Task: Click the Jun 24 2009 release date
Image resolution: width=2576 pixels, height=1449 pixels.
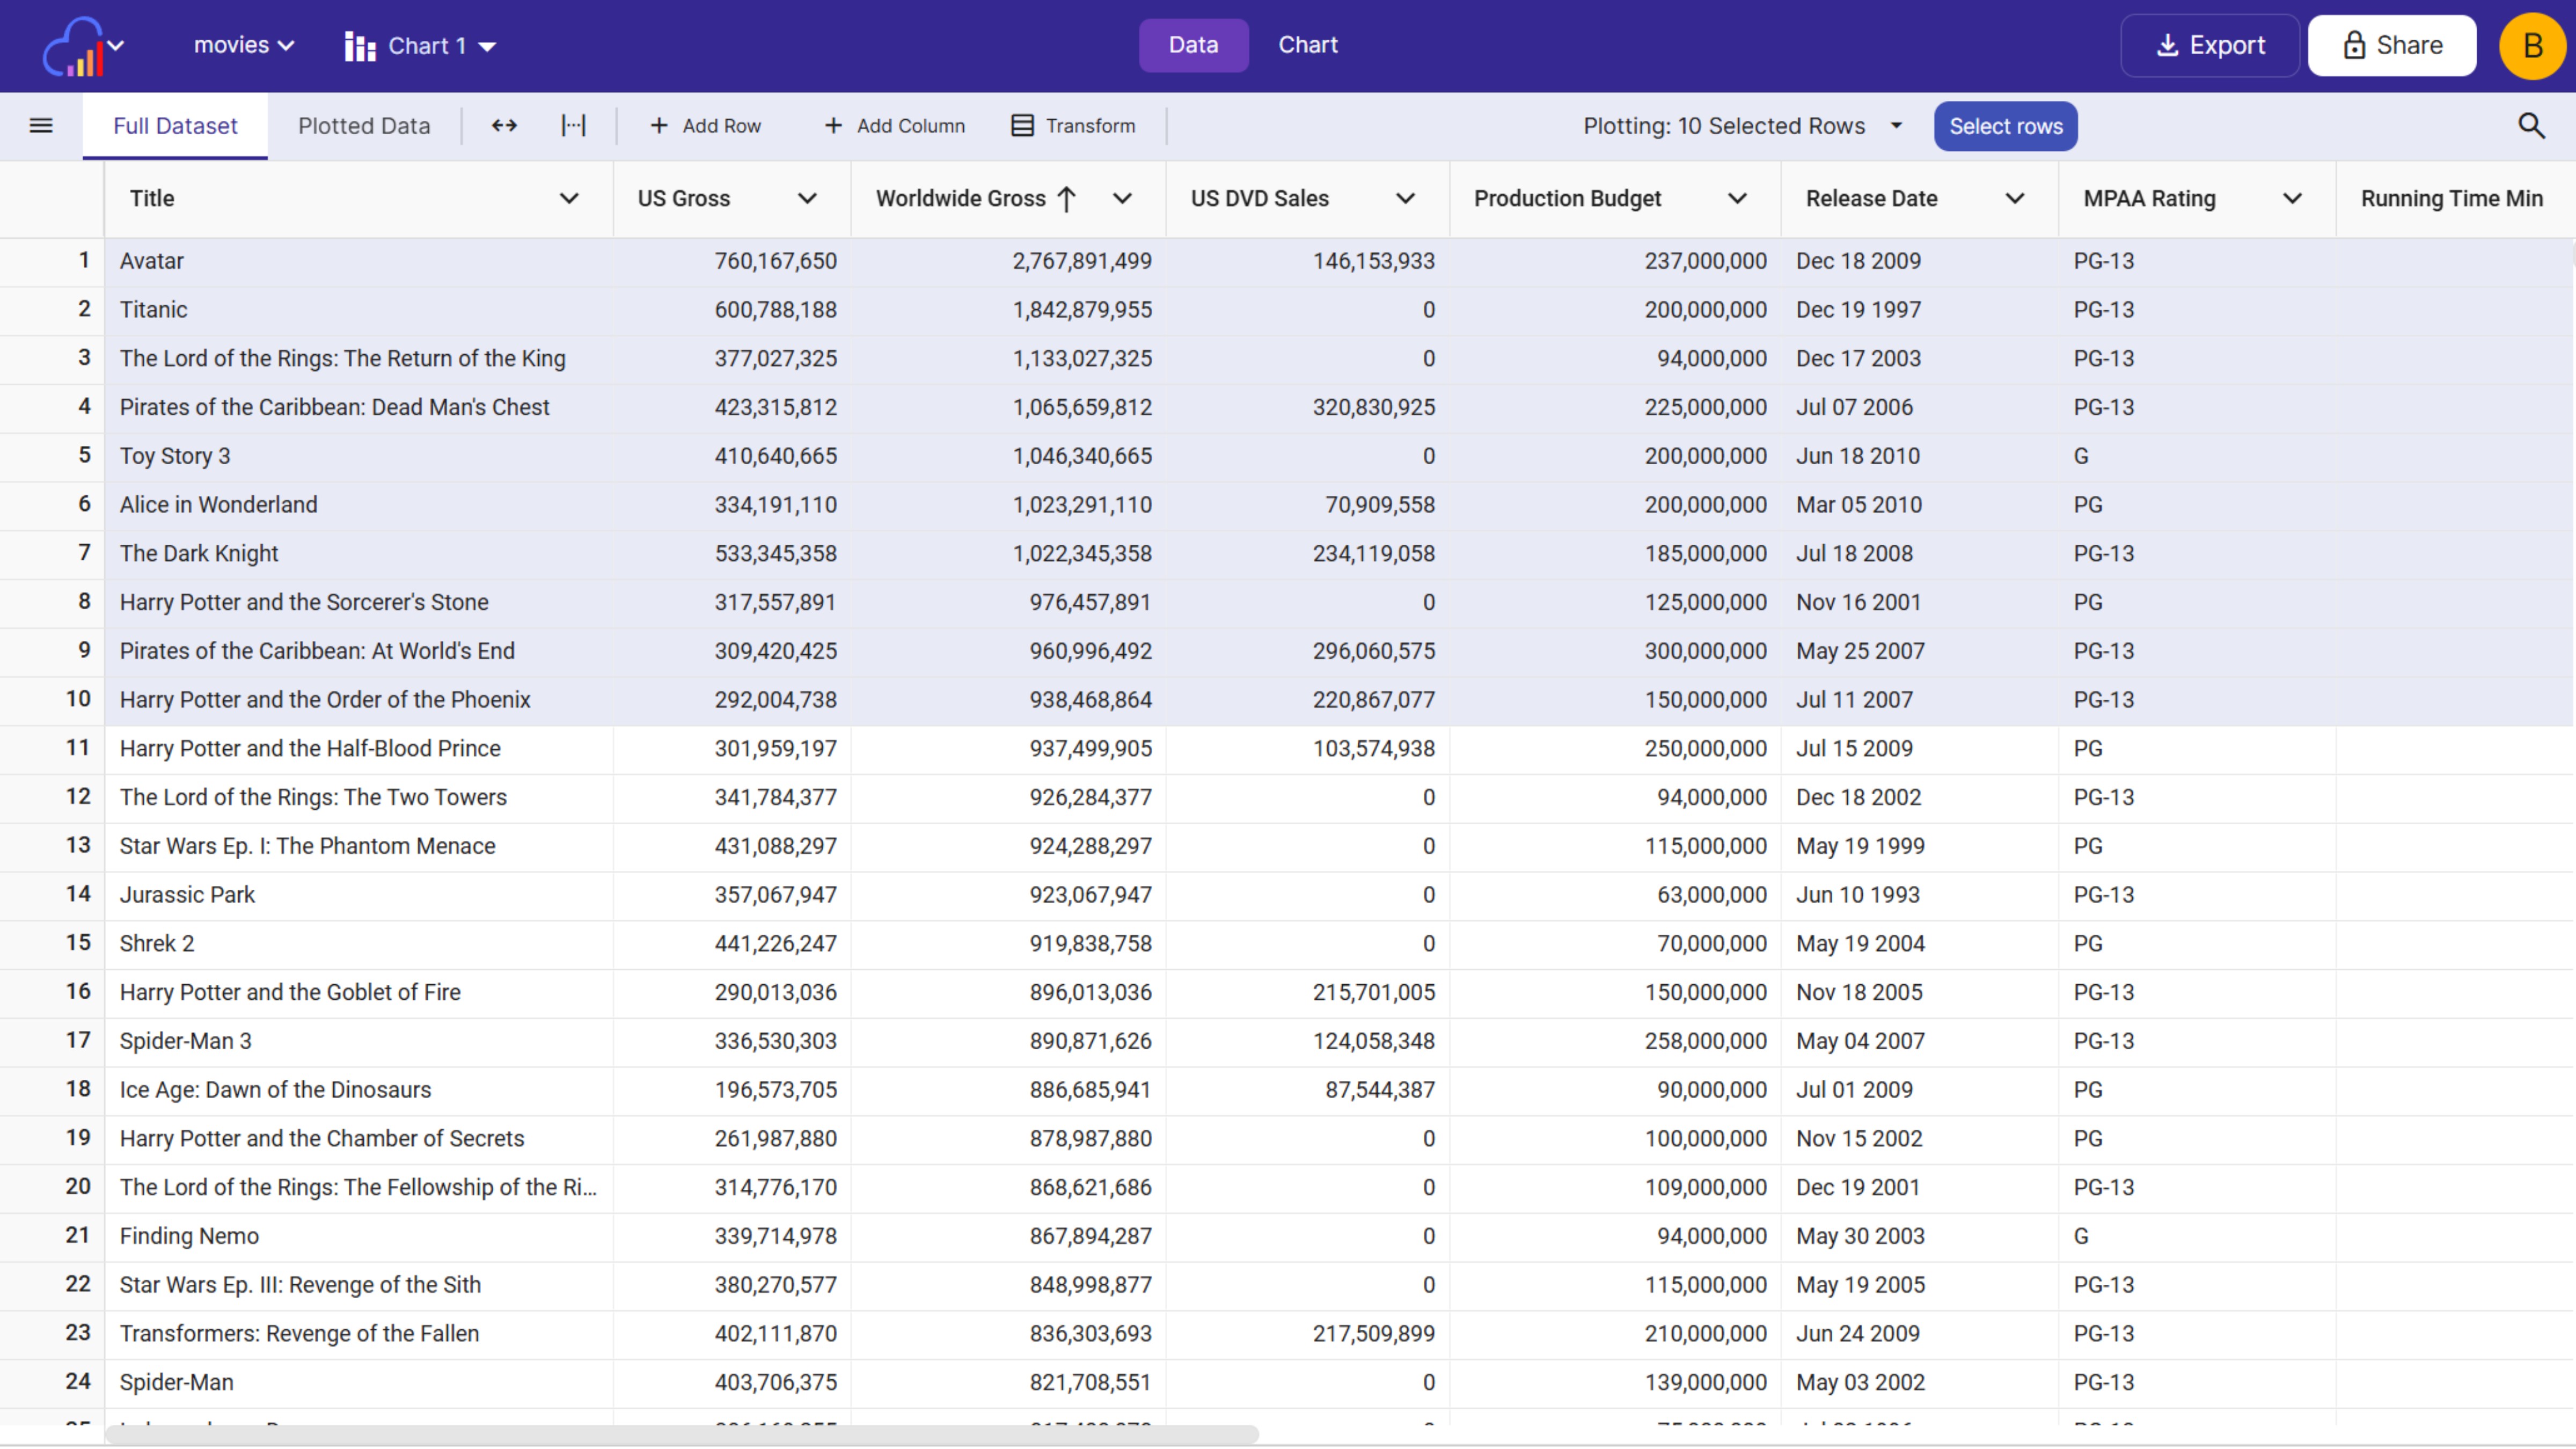Action: [1919, 1334]
